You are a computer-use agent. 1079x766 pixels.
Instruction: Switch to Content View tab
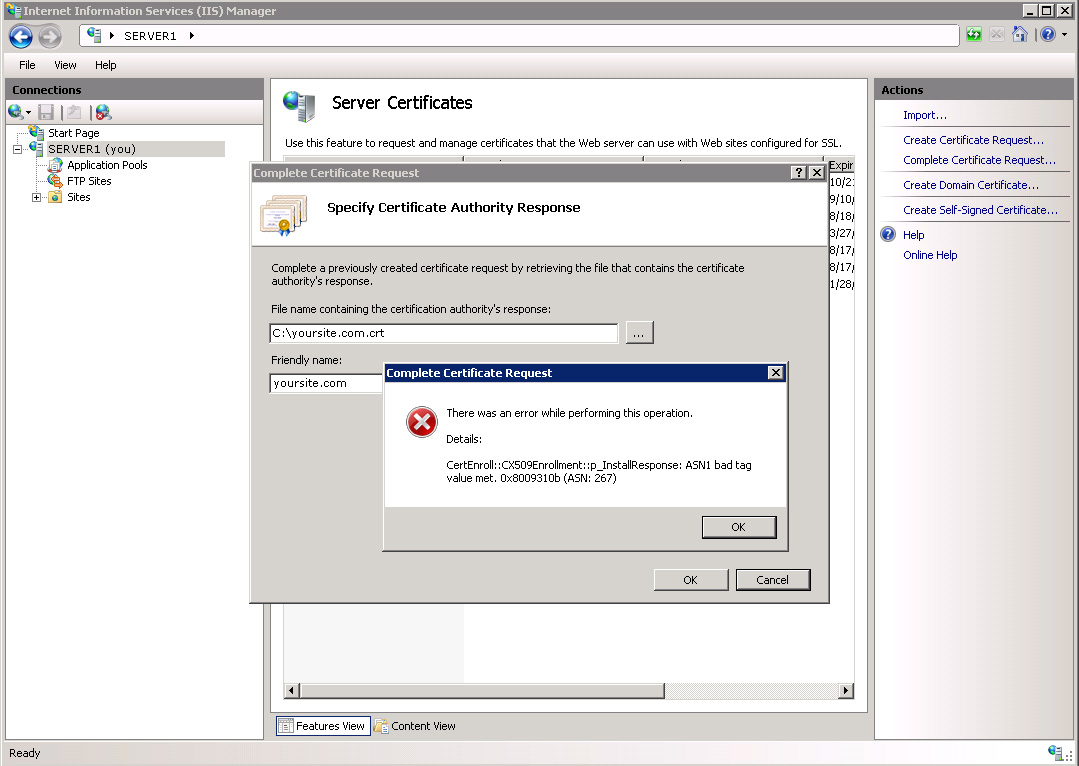click(415, 726)
